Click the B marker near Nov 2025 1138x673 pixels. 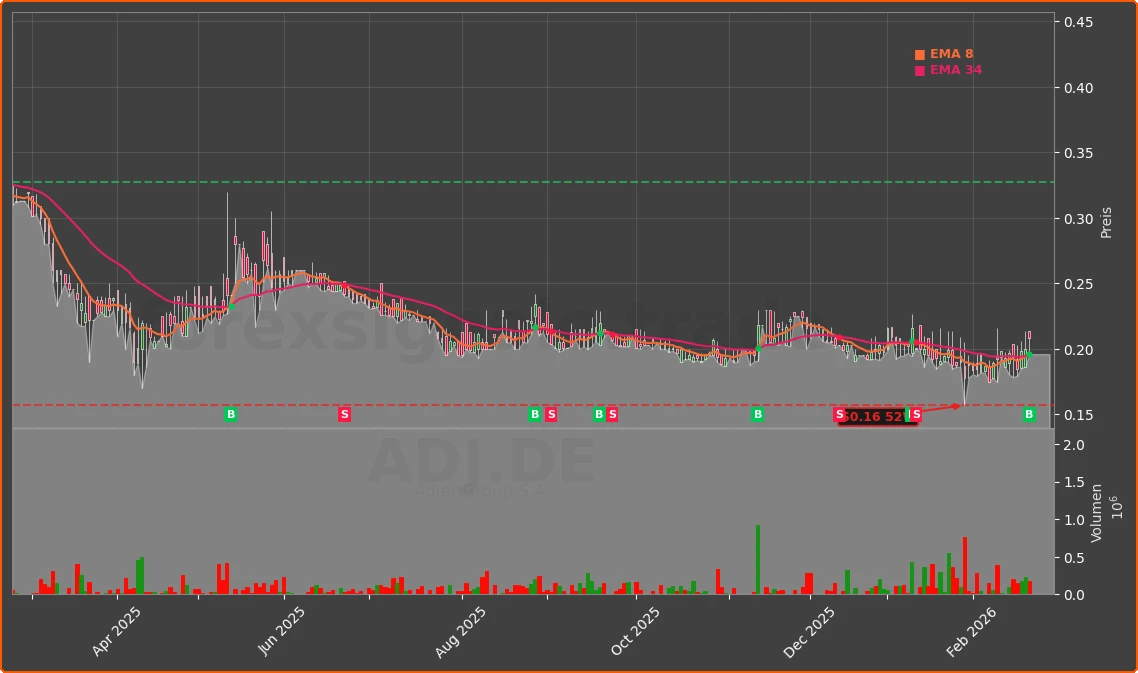click(x=758, y=414)
